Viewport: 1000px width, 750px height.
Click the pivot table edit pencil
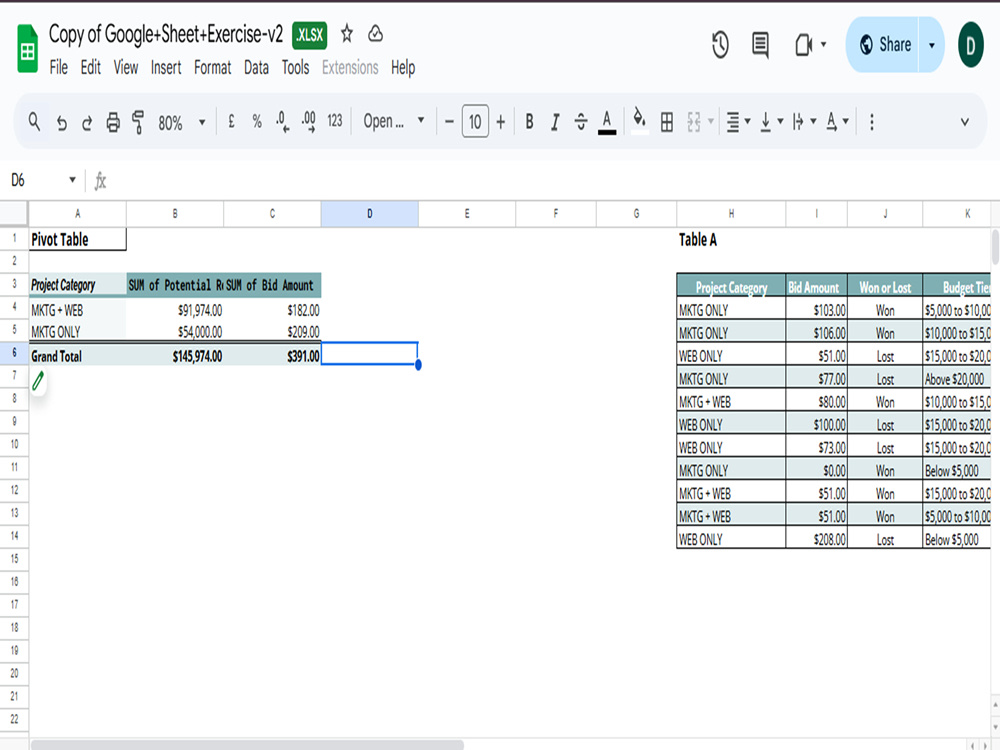[38, 381]
